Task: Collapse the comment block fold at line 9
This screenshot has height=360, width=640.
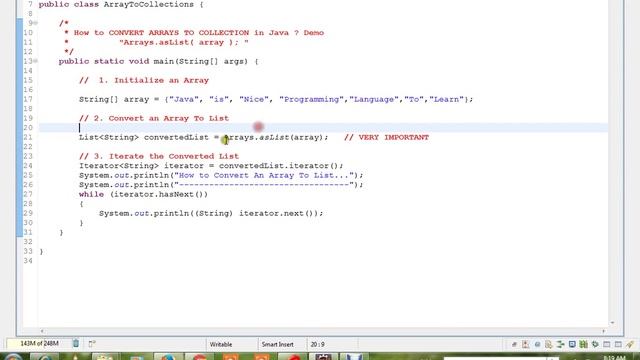Action: [x=36, y=23]
